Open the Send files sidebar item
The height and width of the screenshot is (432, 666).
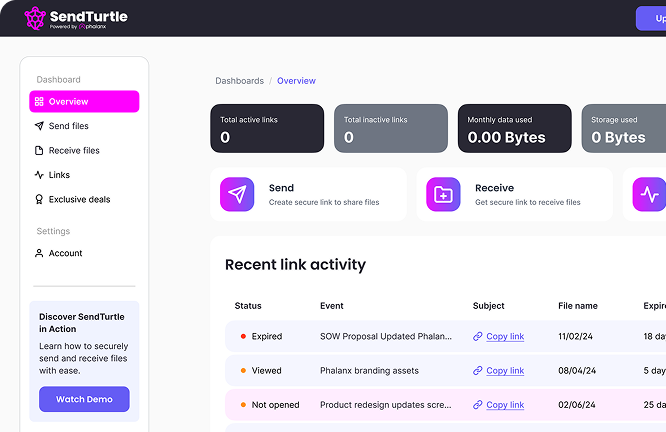coord(68,126)
